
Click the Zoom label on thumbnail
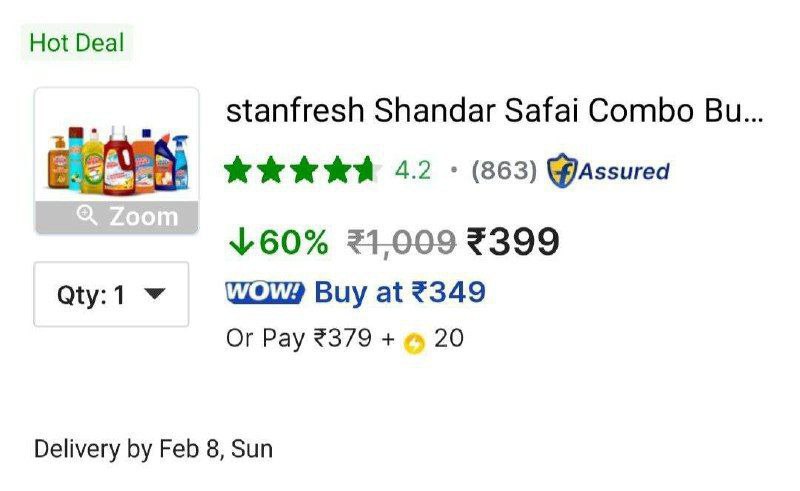[143, 216]
